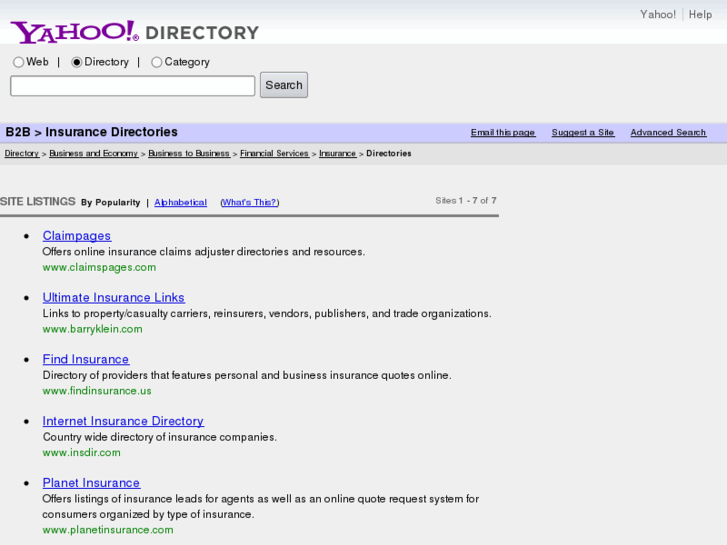Go to Insurance breadcrumb link
Screen dimensions: 727x545
[338, 154]
